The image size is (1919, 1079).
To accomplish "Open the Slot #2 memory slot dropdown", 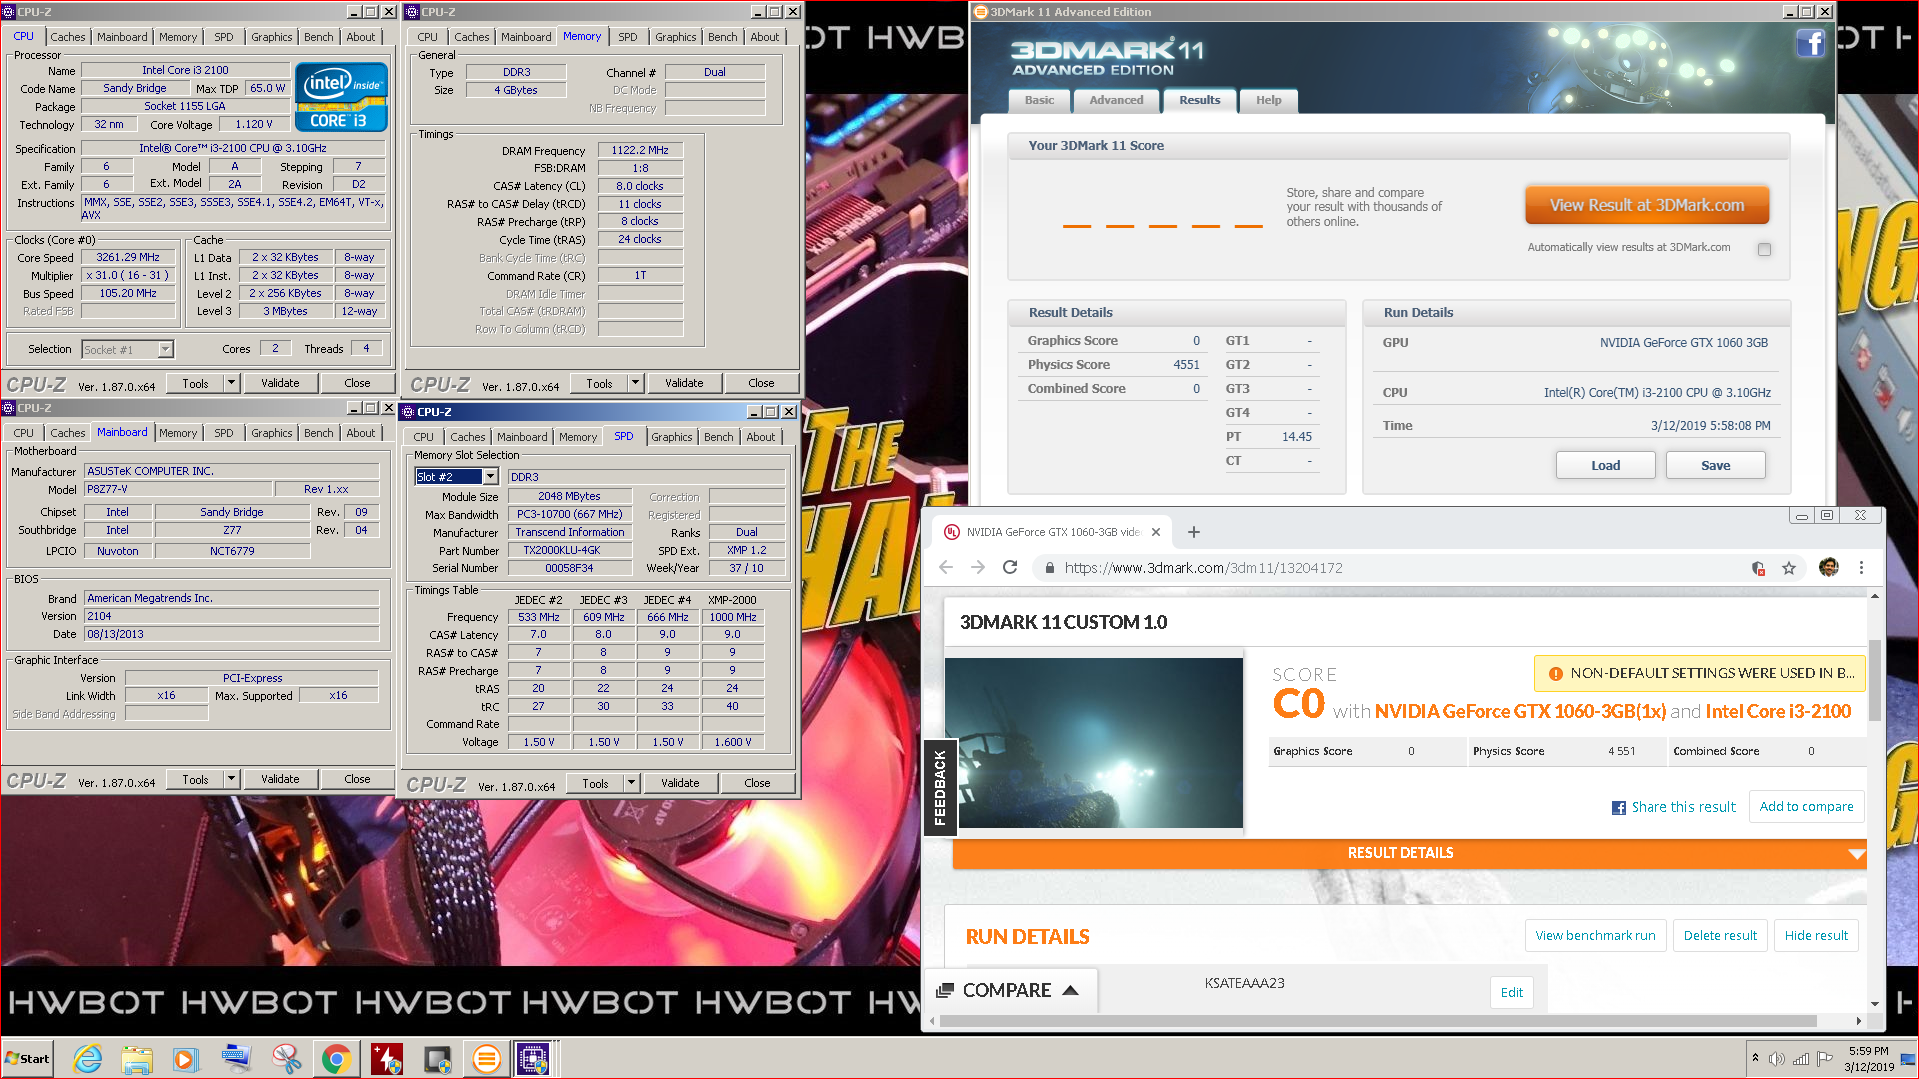I will click(x=490, y=477).
